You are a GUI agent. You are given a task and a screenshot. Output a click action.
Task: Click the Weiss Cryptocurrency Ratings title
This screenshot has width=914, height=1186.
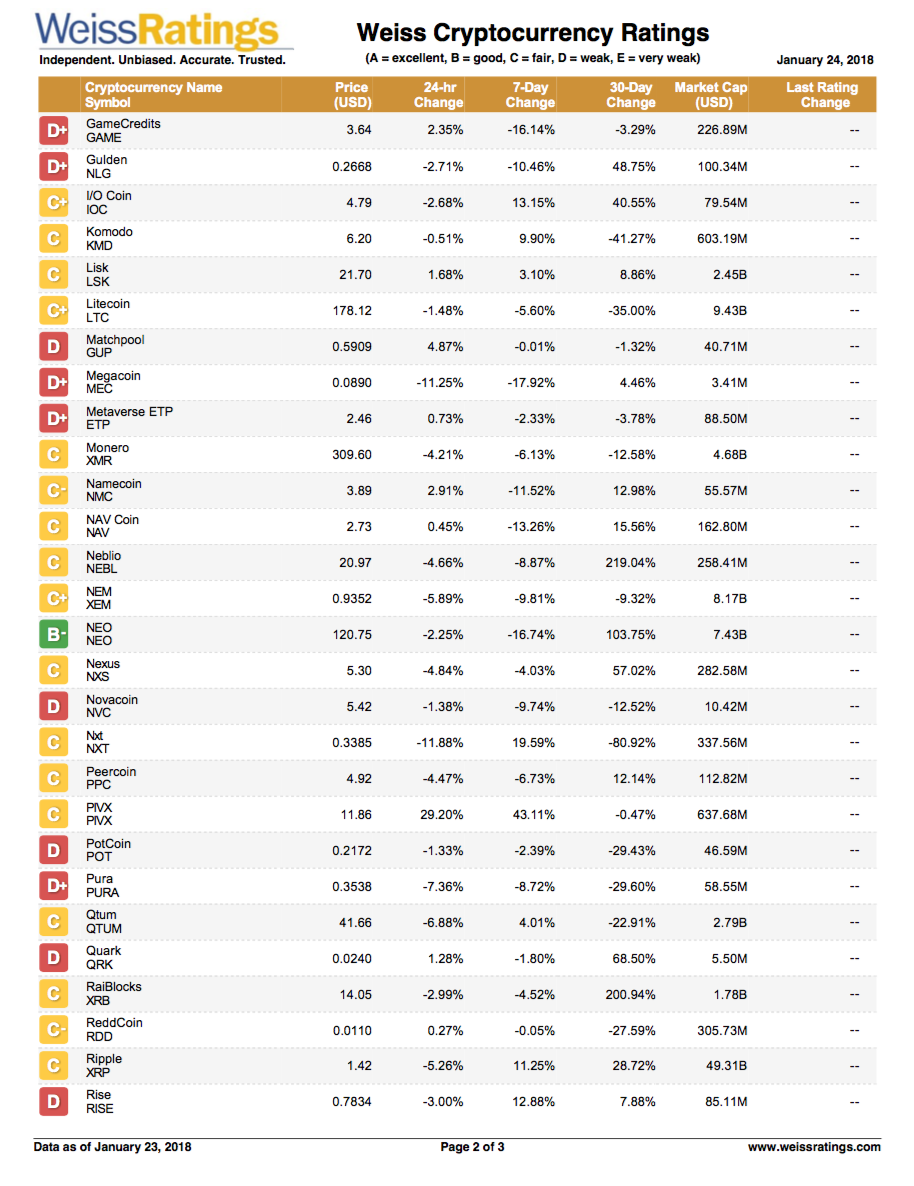532,34
